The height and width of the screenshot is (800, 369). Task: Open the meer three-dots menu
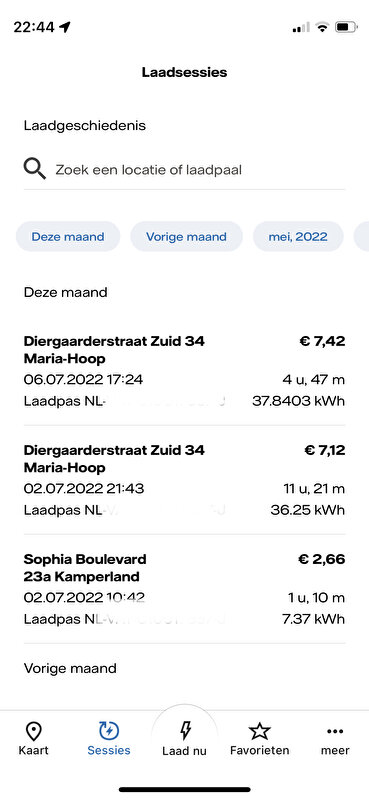335,732
